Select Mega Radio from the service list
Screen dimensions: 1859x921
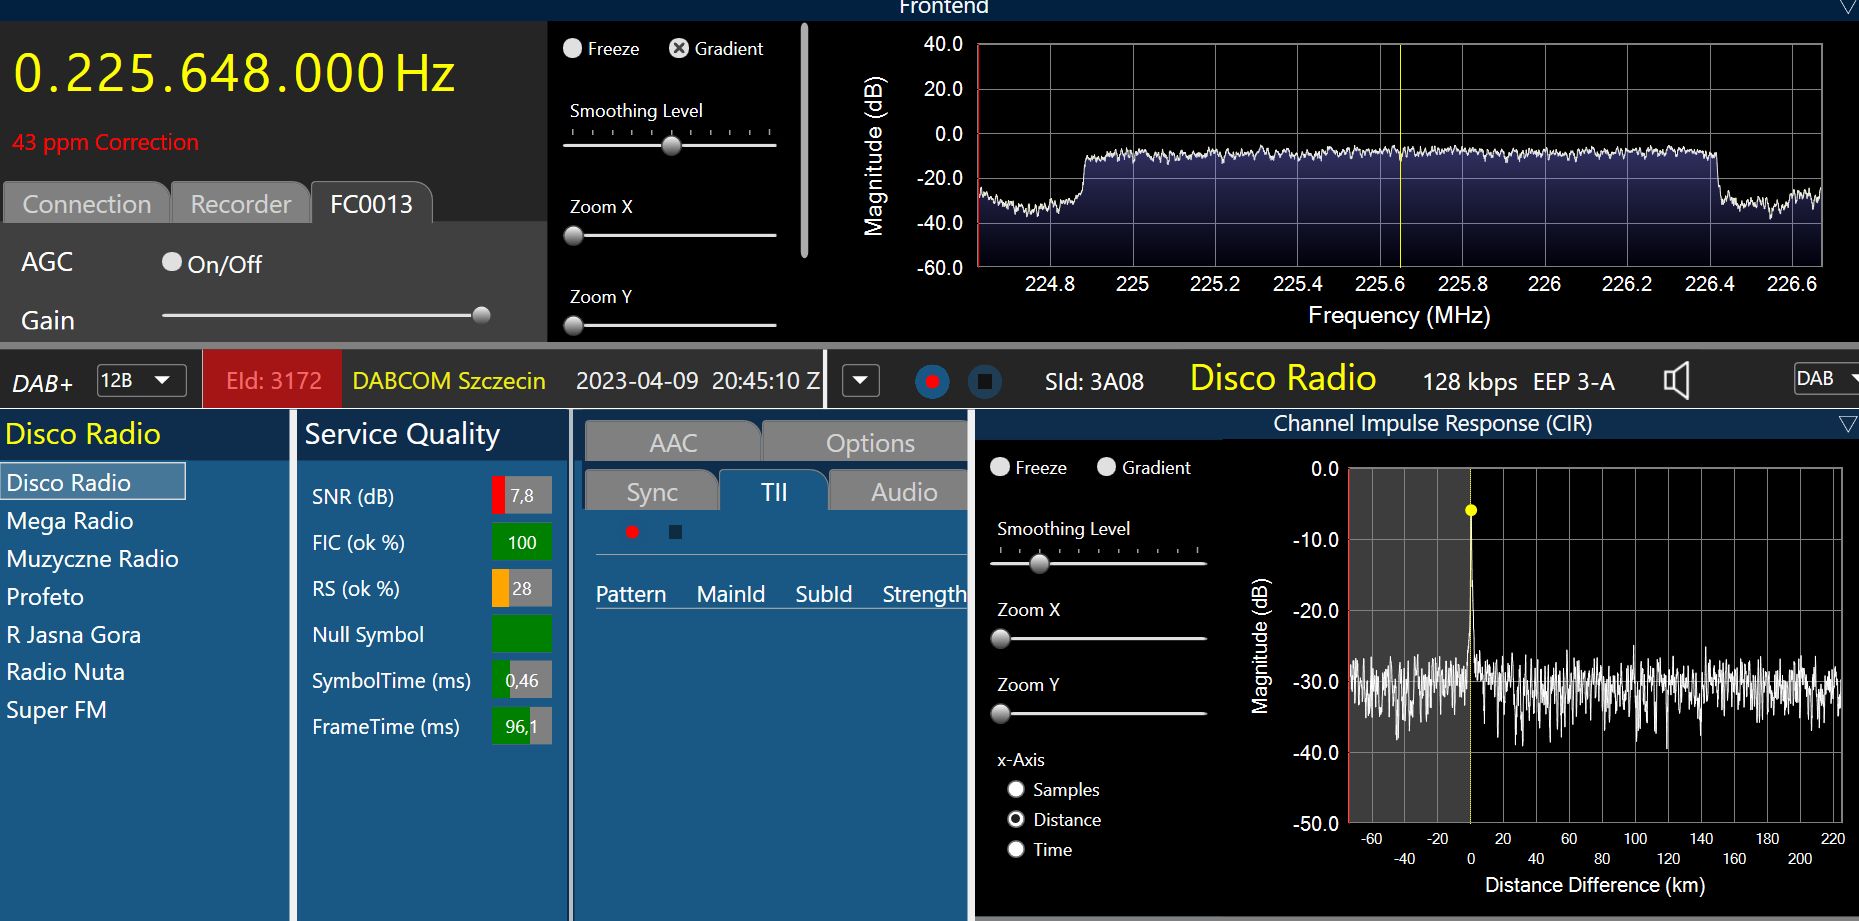(70, 521)
